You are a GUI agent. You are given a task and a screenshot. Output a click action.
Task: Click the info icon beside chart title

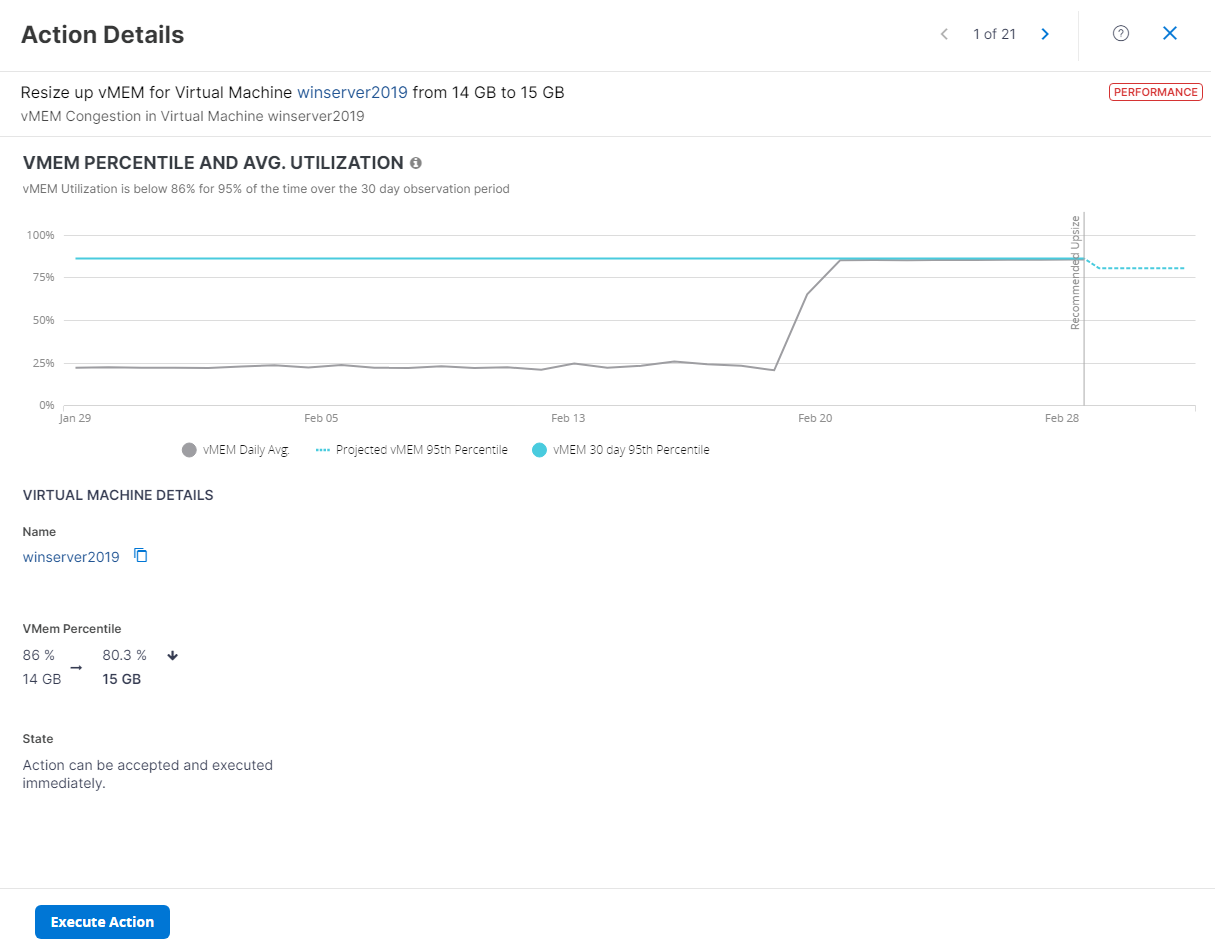pyautogui.click(x=416, y=162)
